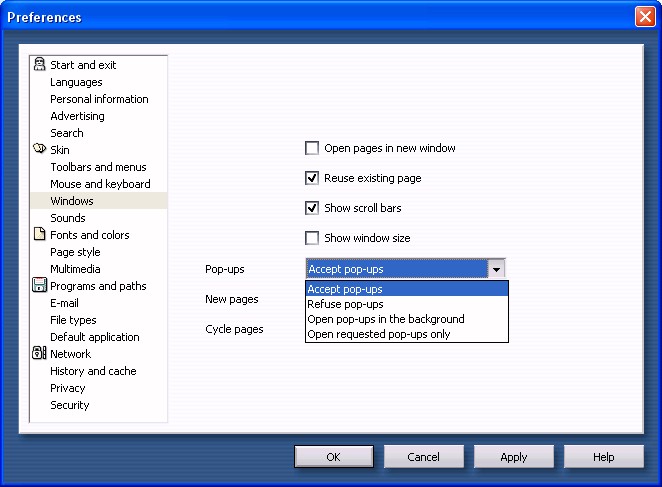Viewport: 662px width, 487px height.
Task: Collapse the Pop-ups dropdown arrow
Action: pyautogui.click(x=495, y=269)
